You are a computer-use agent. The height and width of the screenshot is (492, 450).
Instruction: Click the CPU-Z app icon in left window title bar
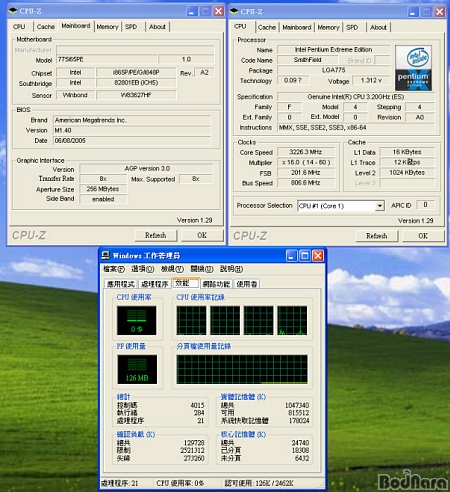click(13, 11)
